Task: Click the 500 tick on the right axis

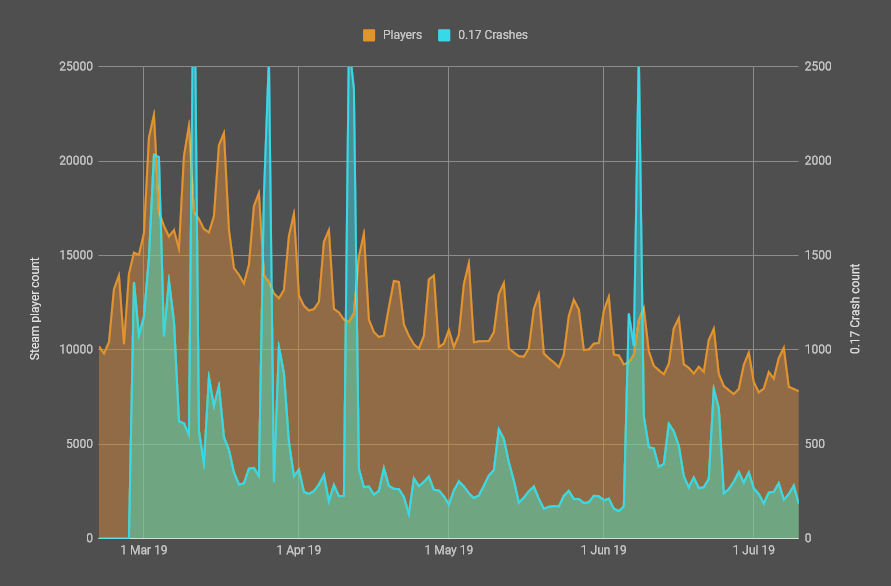Action: [x=816, y=444]
